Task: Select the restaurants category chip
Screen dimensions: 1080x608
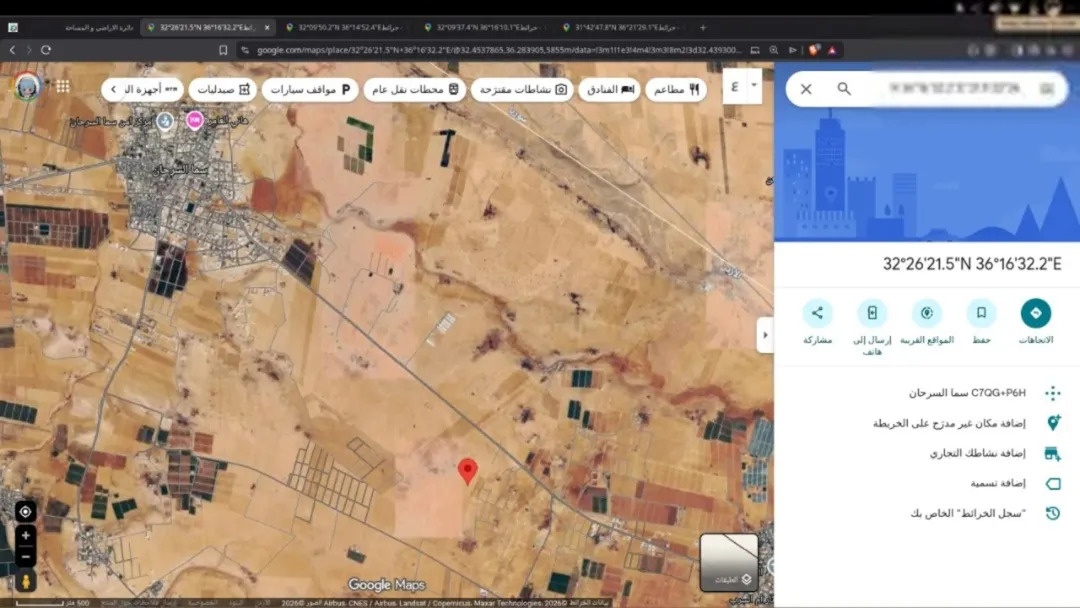Action: click(676, 90)
